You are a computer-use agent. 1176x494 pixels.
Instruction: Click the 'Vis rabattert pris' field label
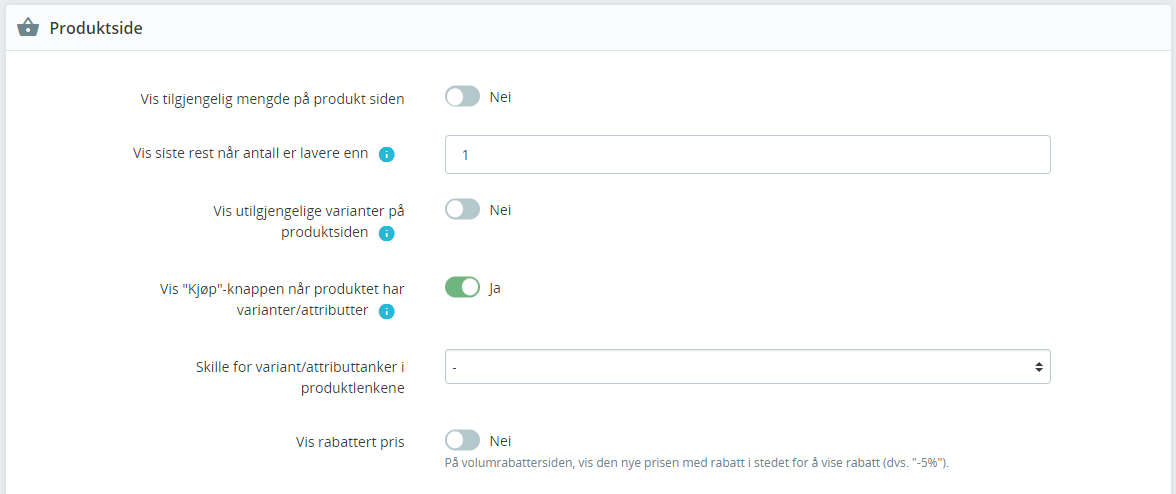pos(350,442)
